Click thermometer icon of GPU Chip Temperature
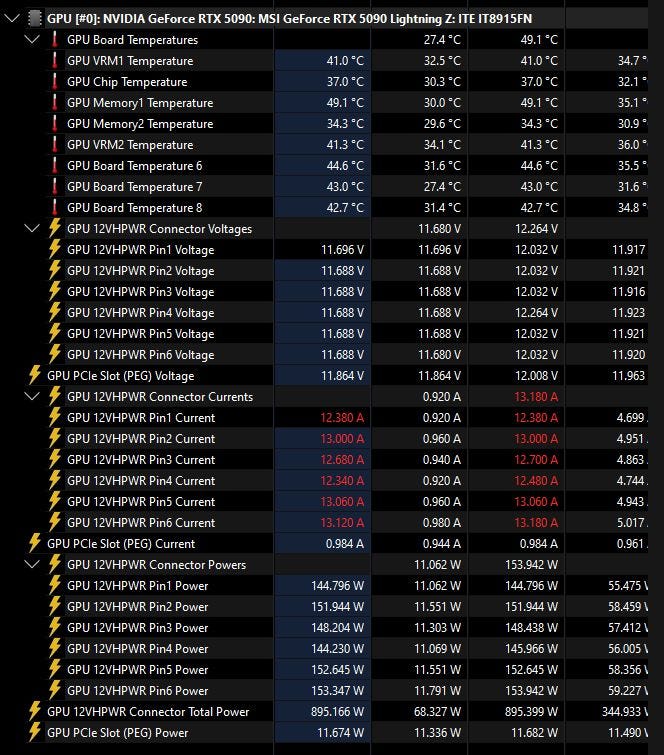This screenshot has width=664, height=755. pos(54,81)
